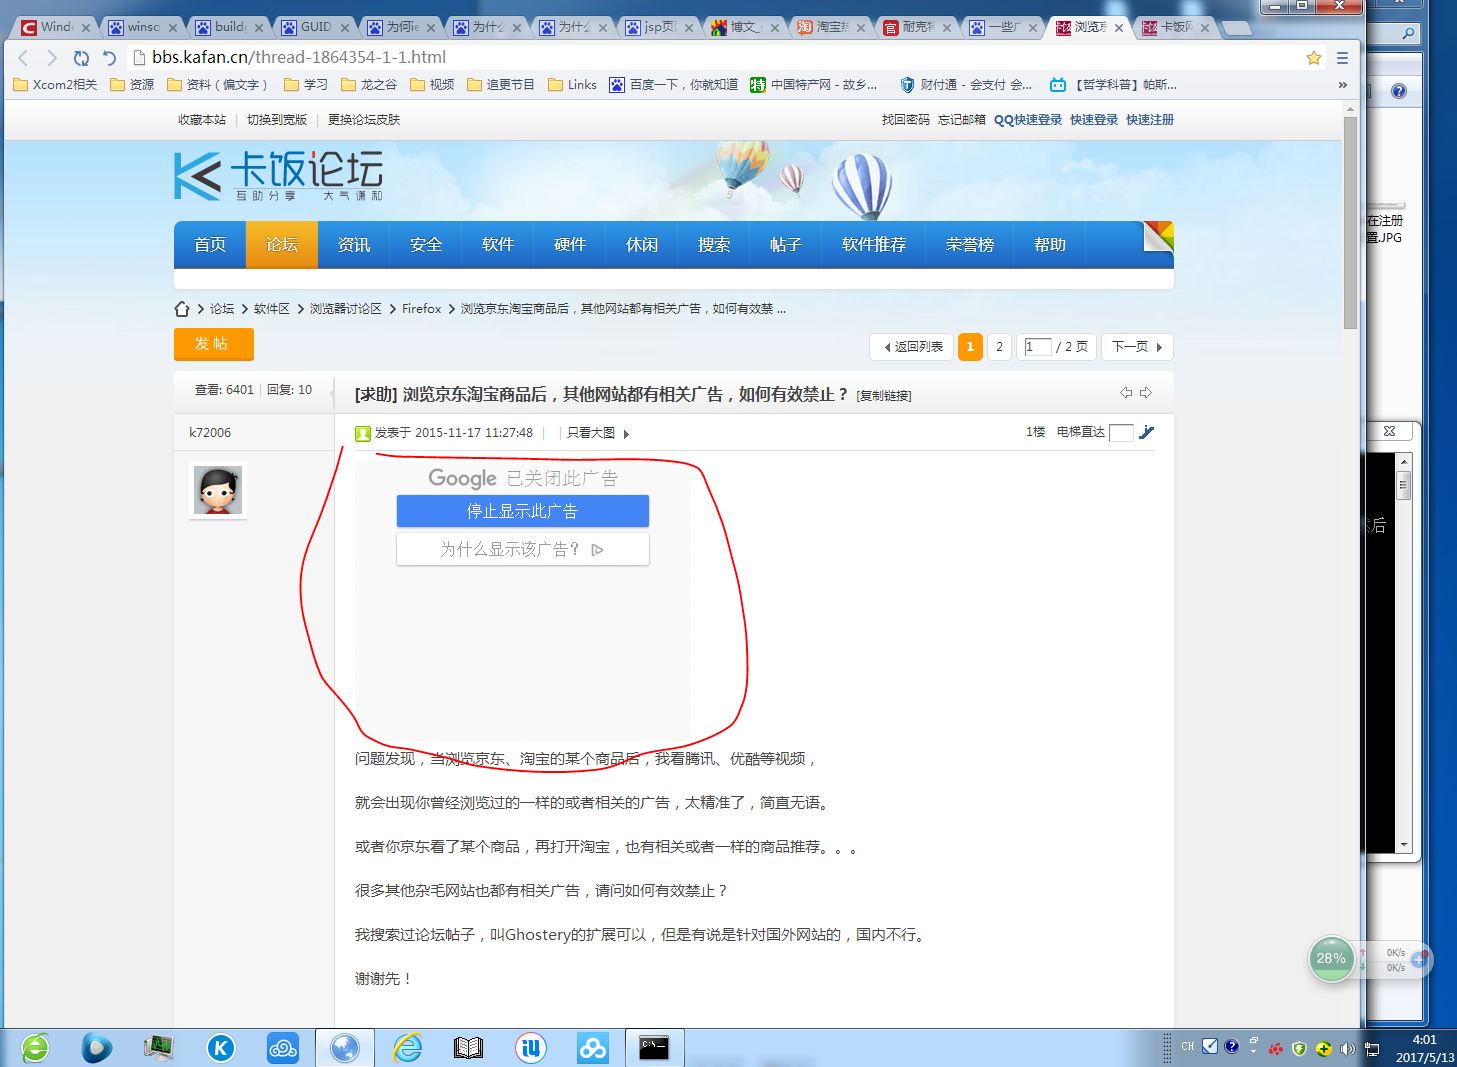Click 下一页 next page button

tap(1137, 347)
